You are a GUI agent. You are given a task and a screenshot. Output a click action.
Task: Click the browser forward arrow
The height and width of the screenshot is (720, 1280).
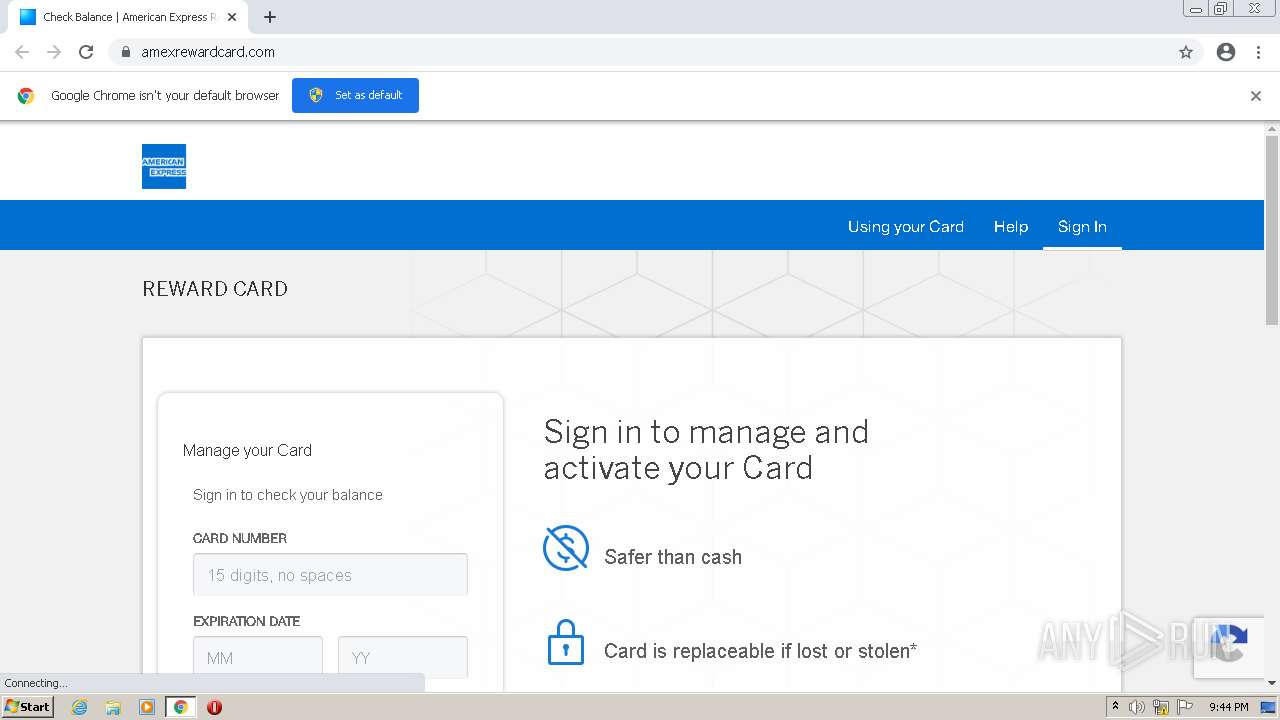(x=54, y=52)
